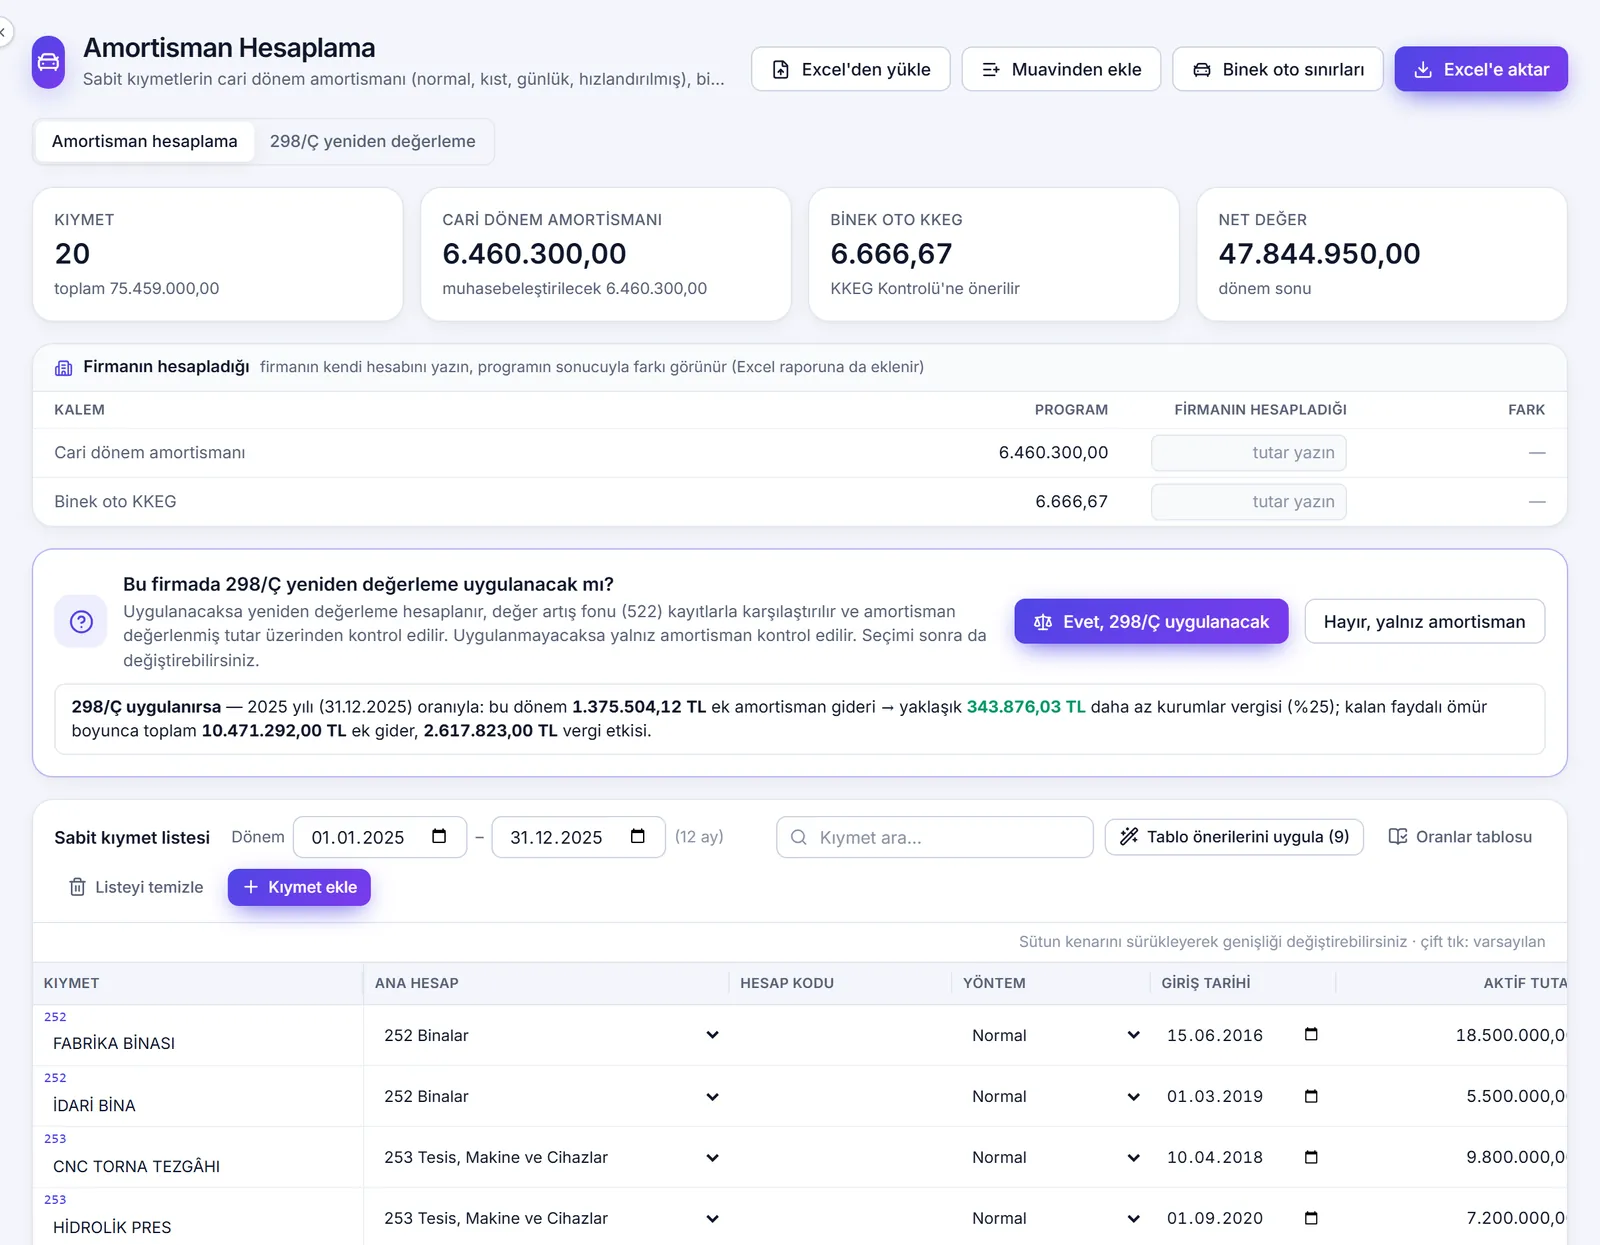The width and height of the screenshot is (1600, 1245).
Task: Click the 31.12.2025 period end field
Action: coord(579,837)
